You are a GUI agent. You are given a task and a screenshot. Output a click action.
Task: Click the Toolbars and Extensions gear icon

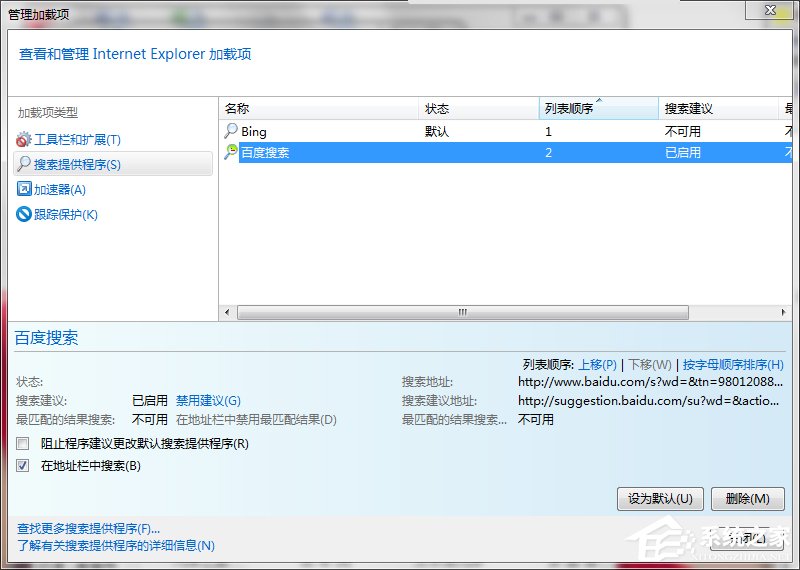(23, 139)
